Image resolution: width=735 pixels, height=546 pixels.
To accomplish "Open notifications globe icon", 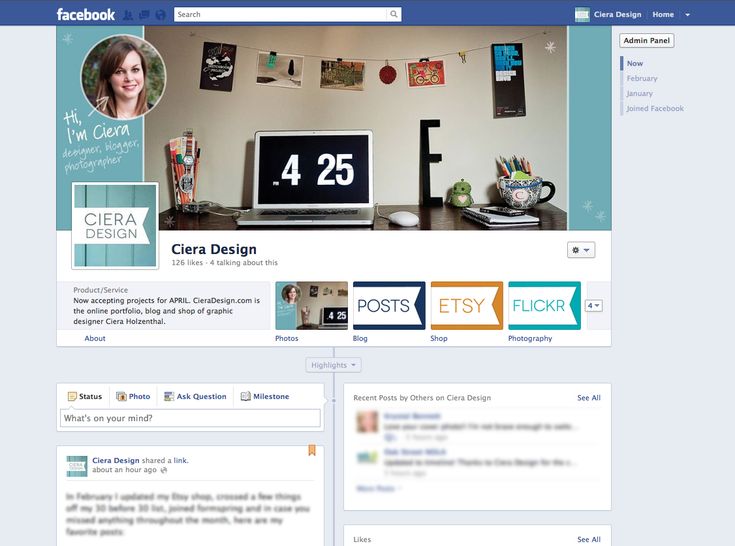I will tap(160, 15).
